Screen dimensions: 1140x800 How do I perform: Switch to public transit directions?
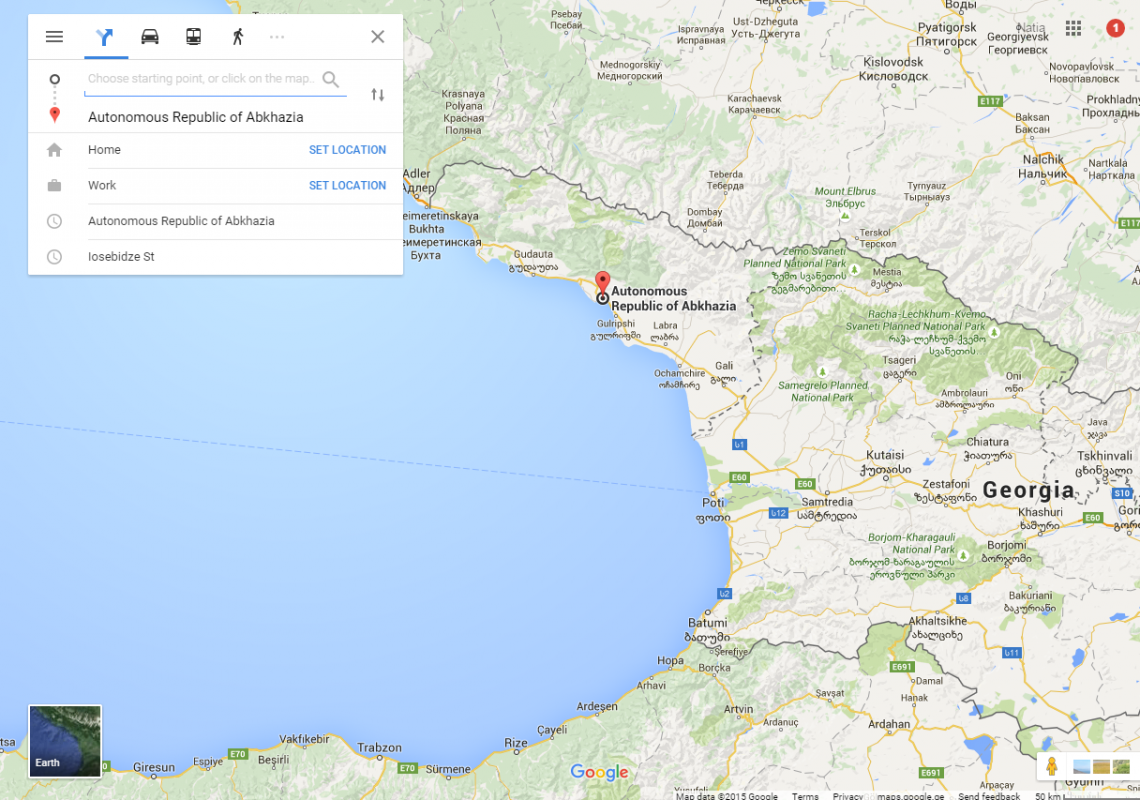click(x=193, y=36)
